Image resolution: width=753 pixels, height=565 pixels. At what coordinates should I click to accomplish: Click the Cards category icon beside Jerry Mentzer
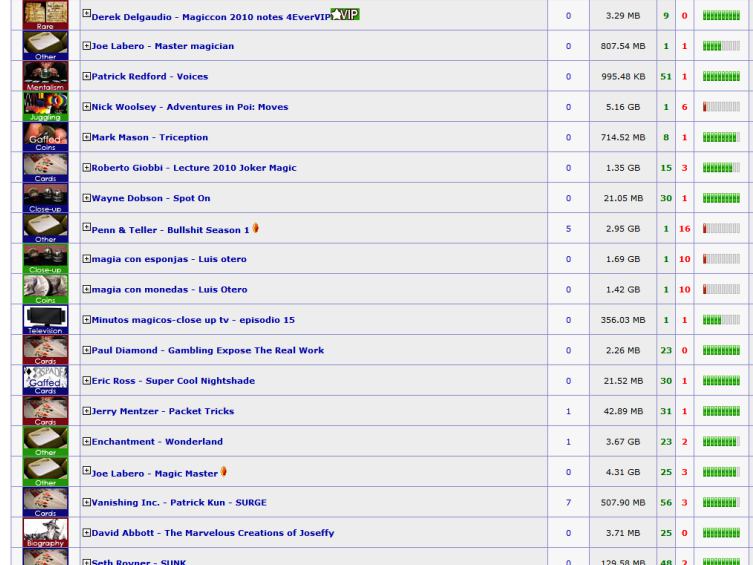[46, 411]
